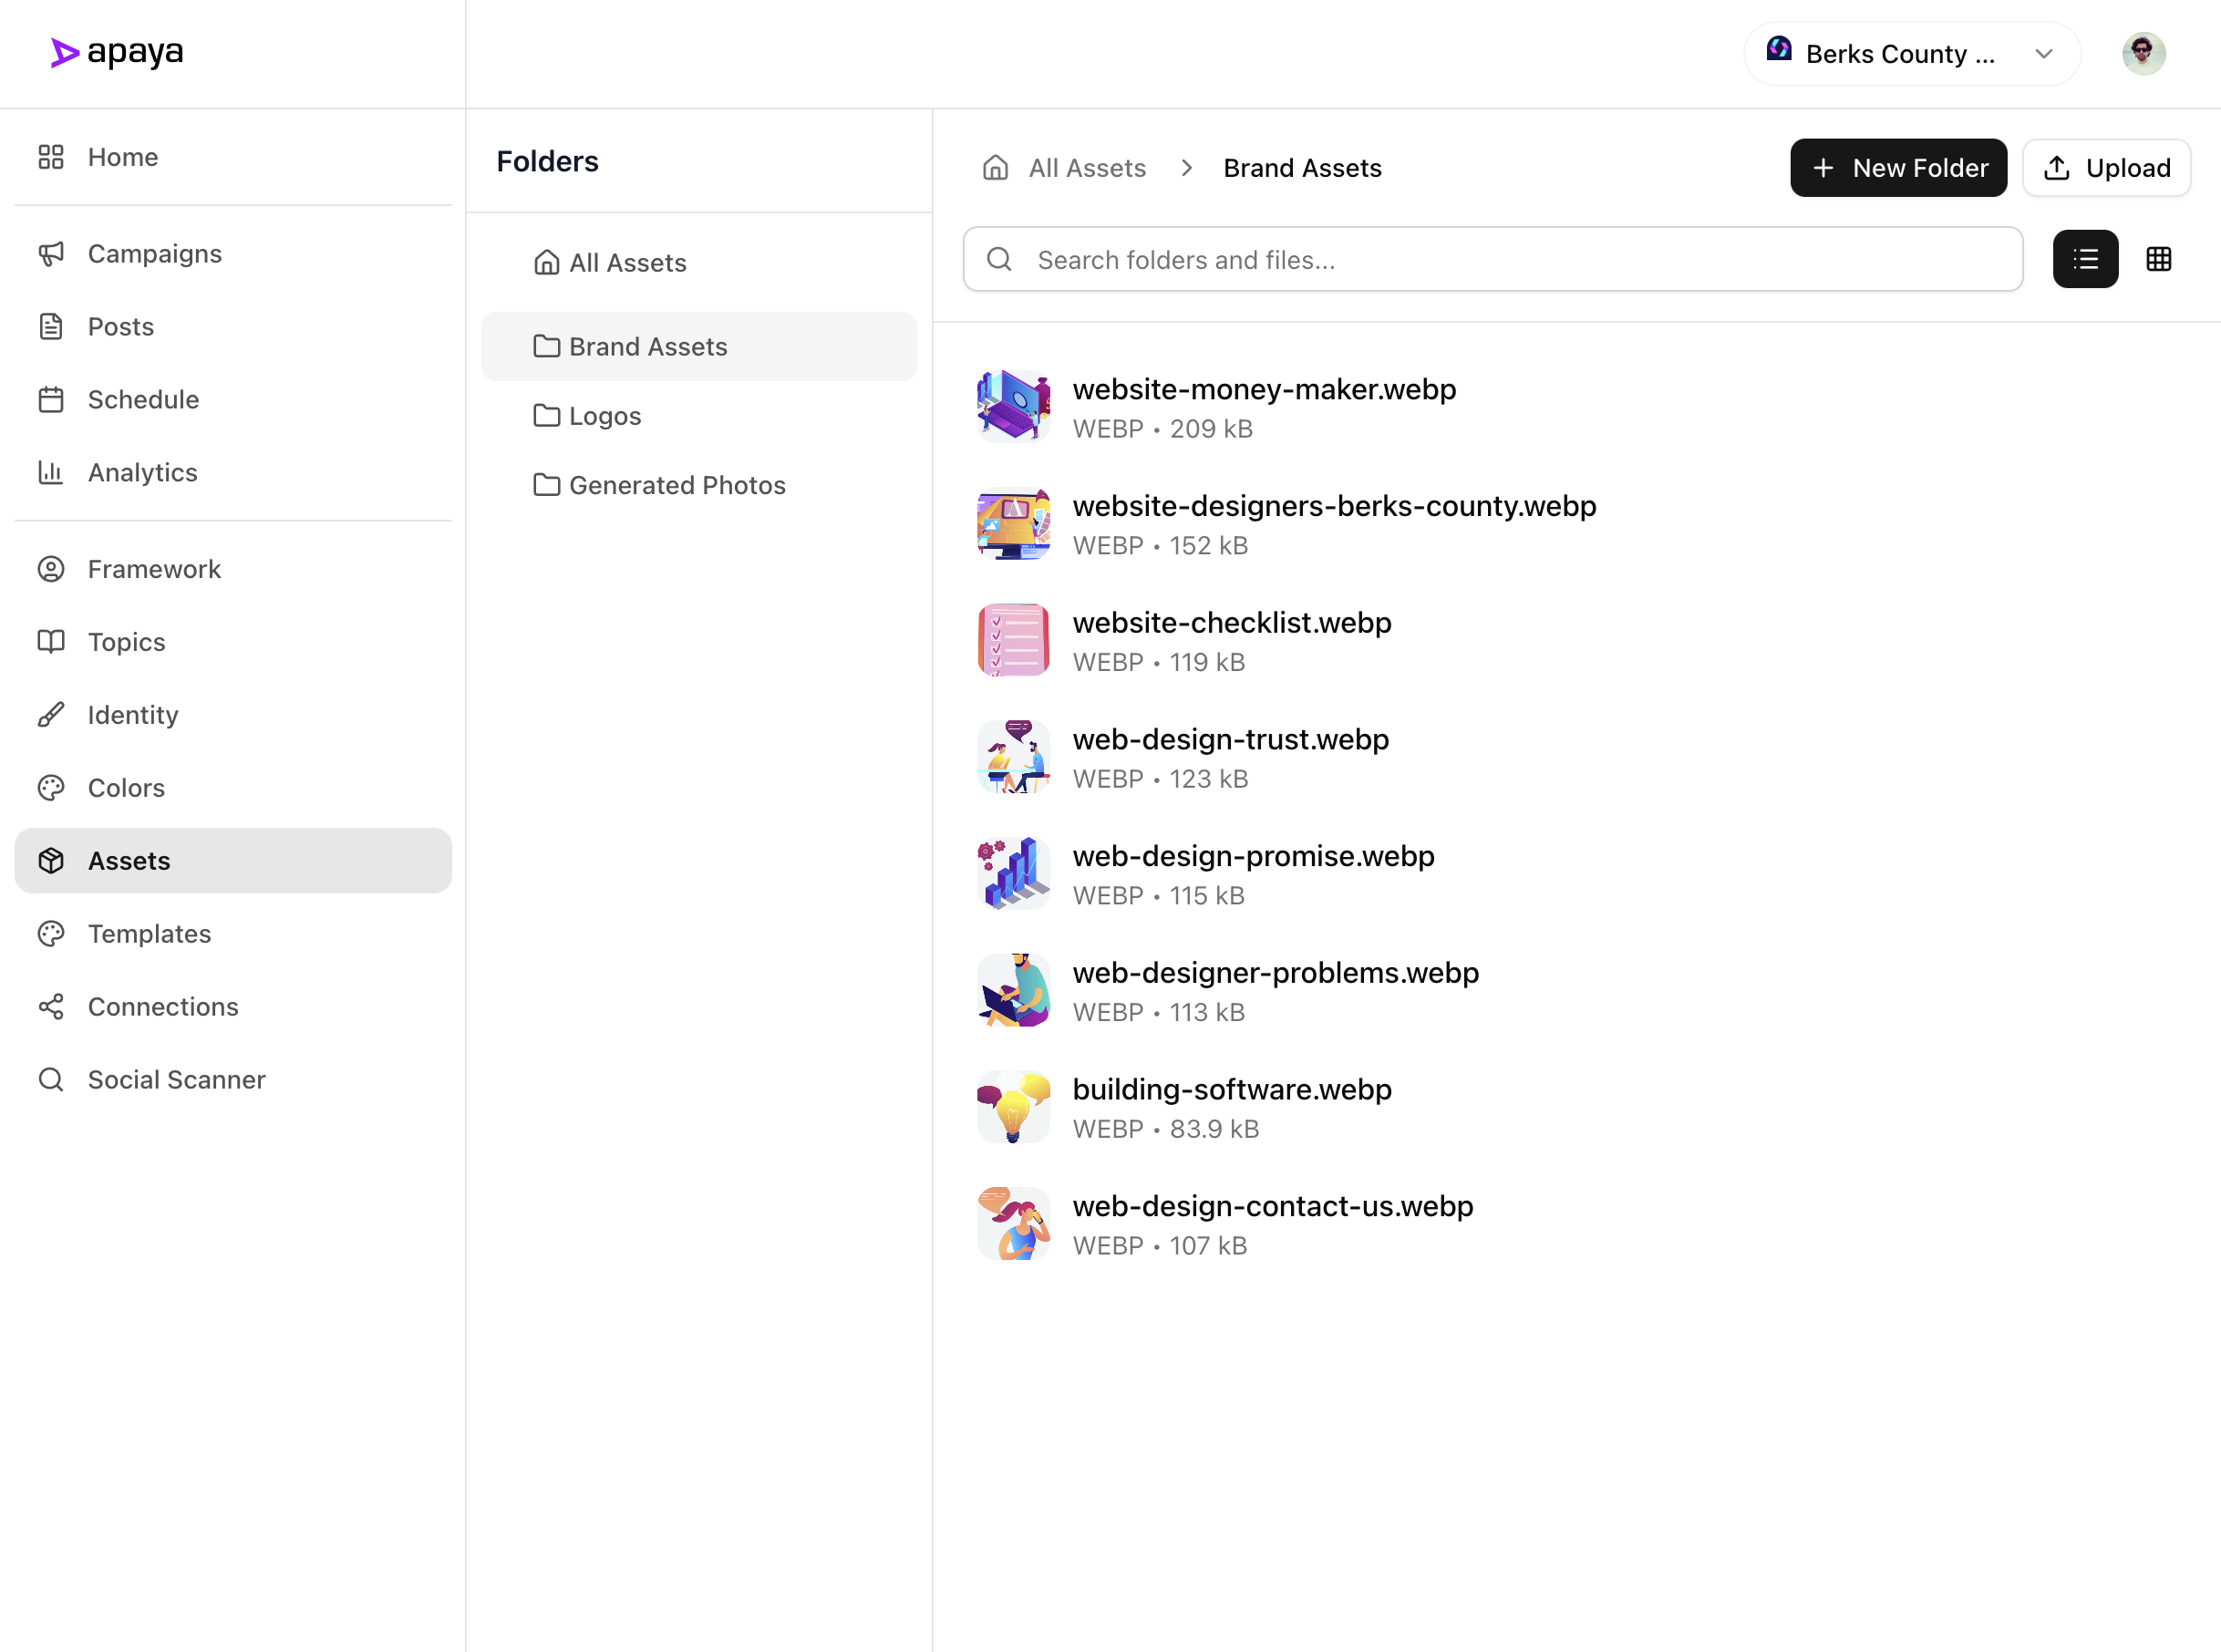Switch to list view
Image resolution: width=2221 pixels, height=1652 pixels.
(2085, 260)
